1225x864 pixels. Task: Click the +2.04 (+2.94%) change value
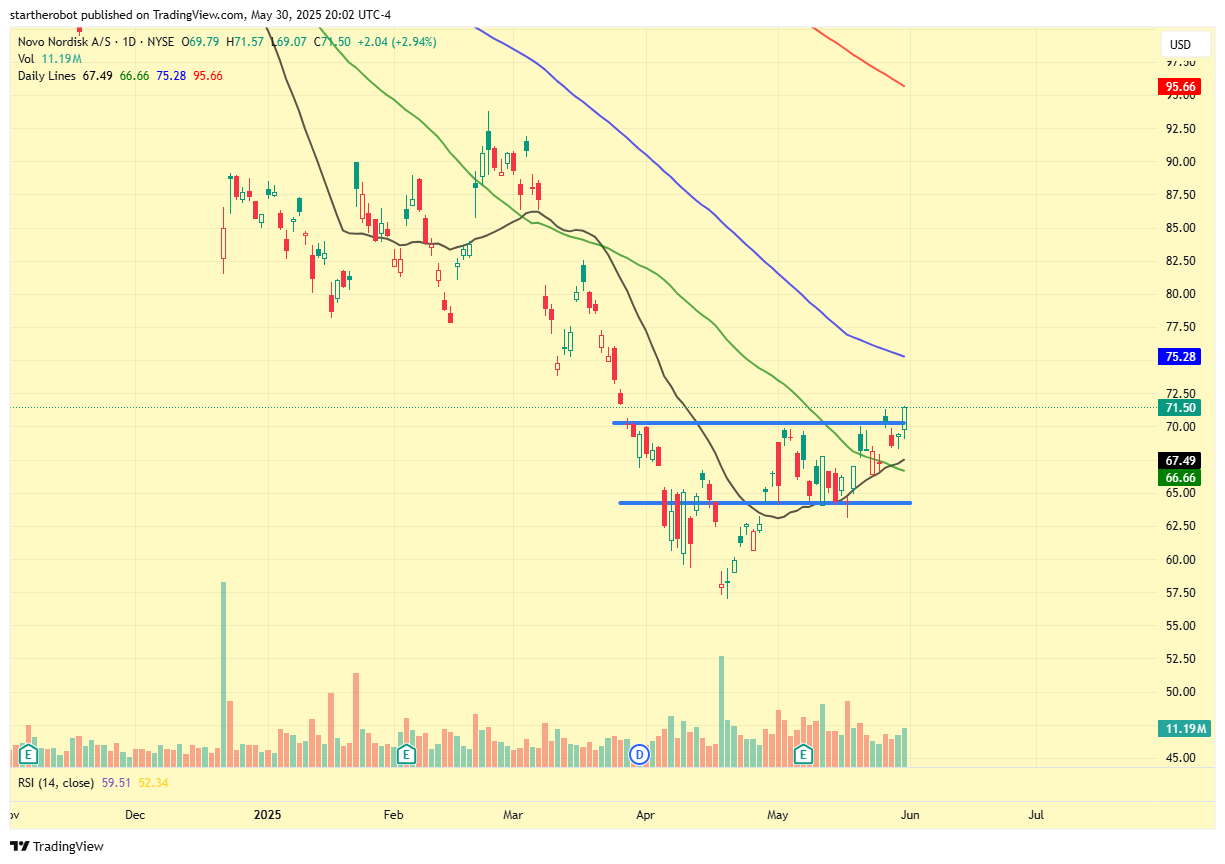coord(395,41)
